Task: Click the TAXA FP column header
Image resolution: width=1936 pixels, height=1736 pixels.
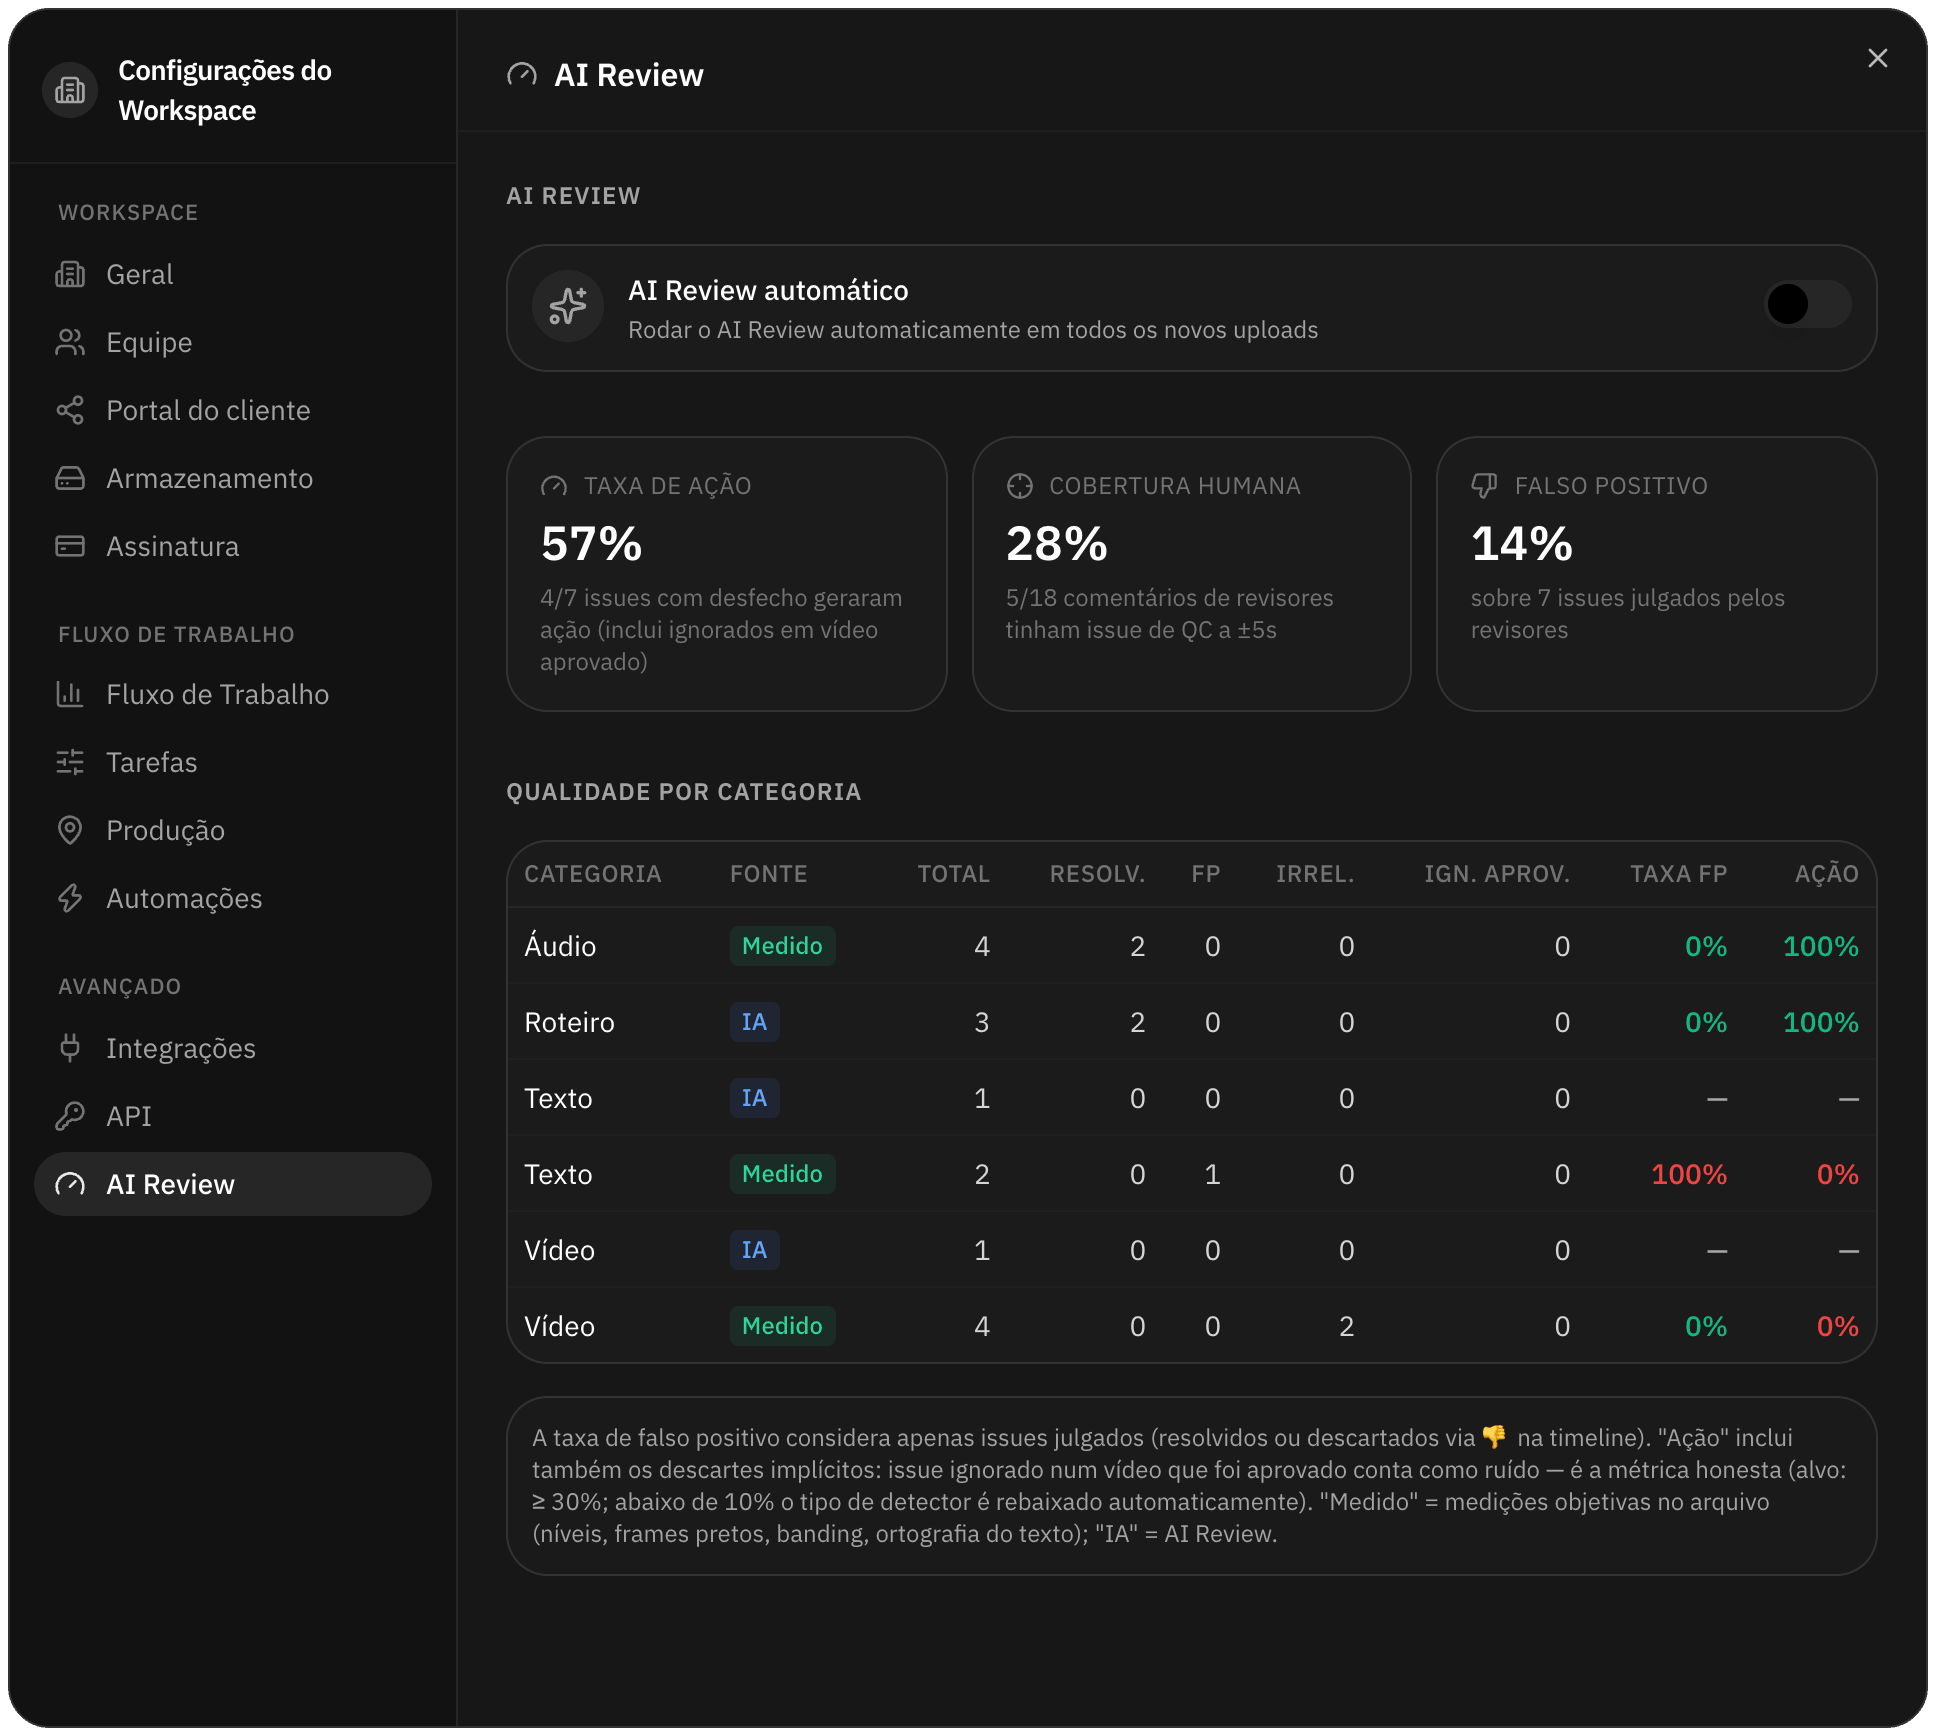Action: (1678, 874)
